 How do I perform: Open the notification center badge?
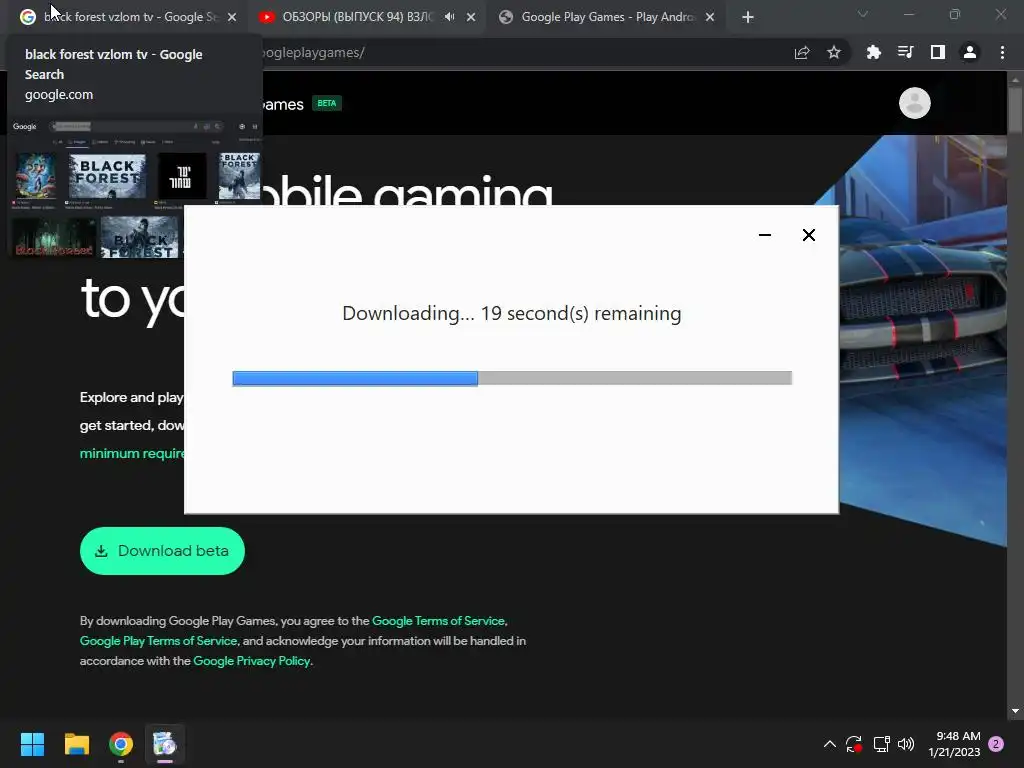pos(996,744)
